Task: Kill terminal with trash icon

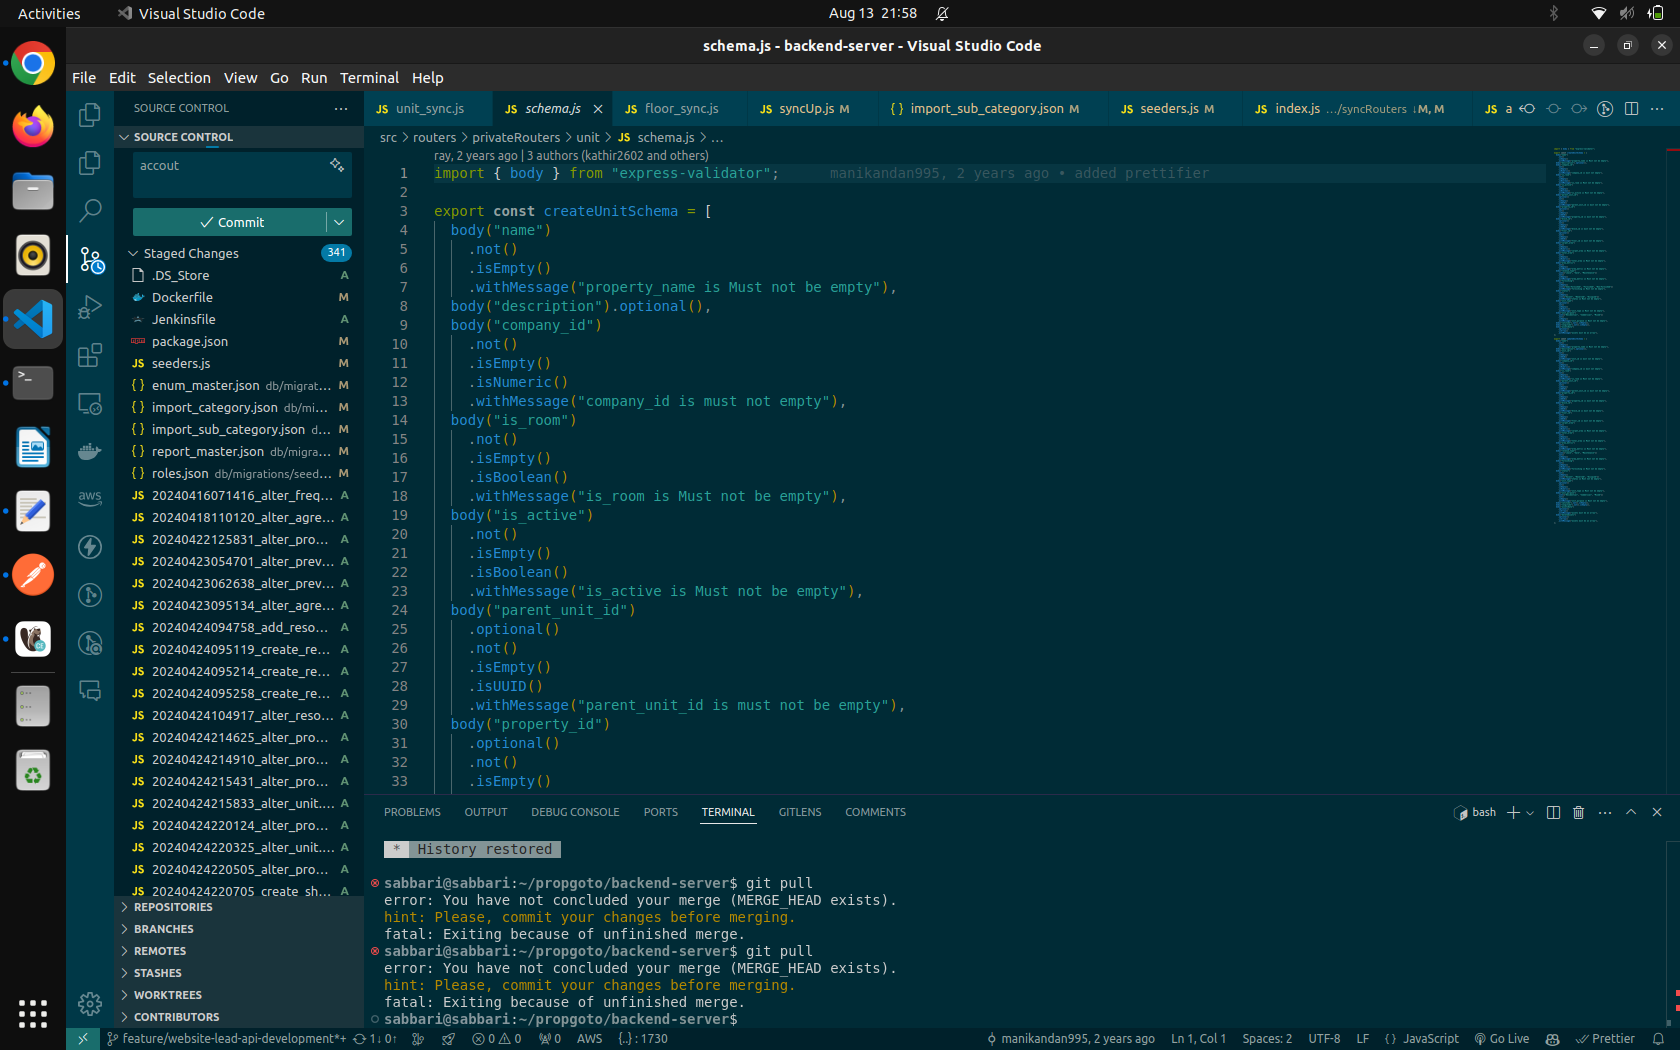Action: pyautogui.click(x=1578, y=812)
